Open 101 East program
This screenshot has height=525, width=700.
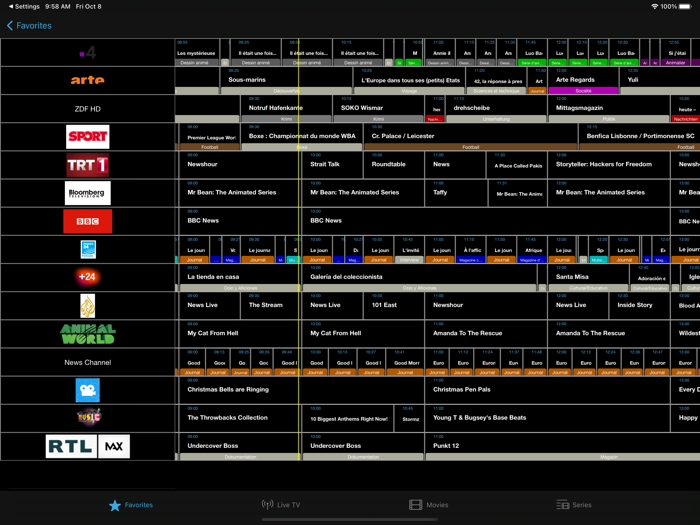[x=394, y=305]
